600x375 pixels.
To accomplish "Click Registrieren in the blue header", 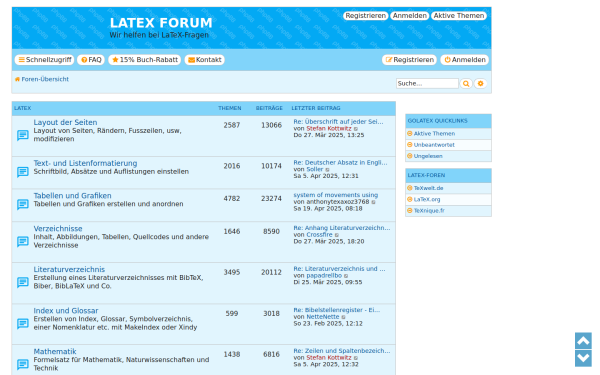I will click(x=365, y=16).
